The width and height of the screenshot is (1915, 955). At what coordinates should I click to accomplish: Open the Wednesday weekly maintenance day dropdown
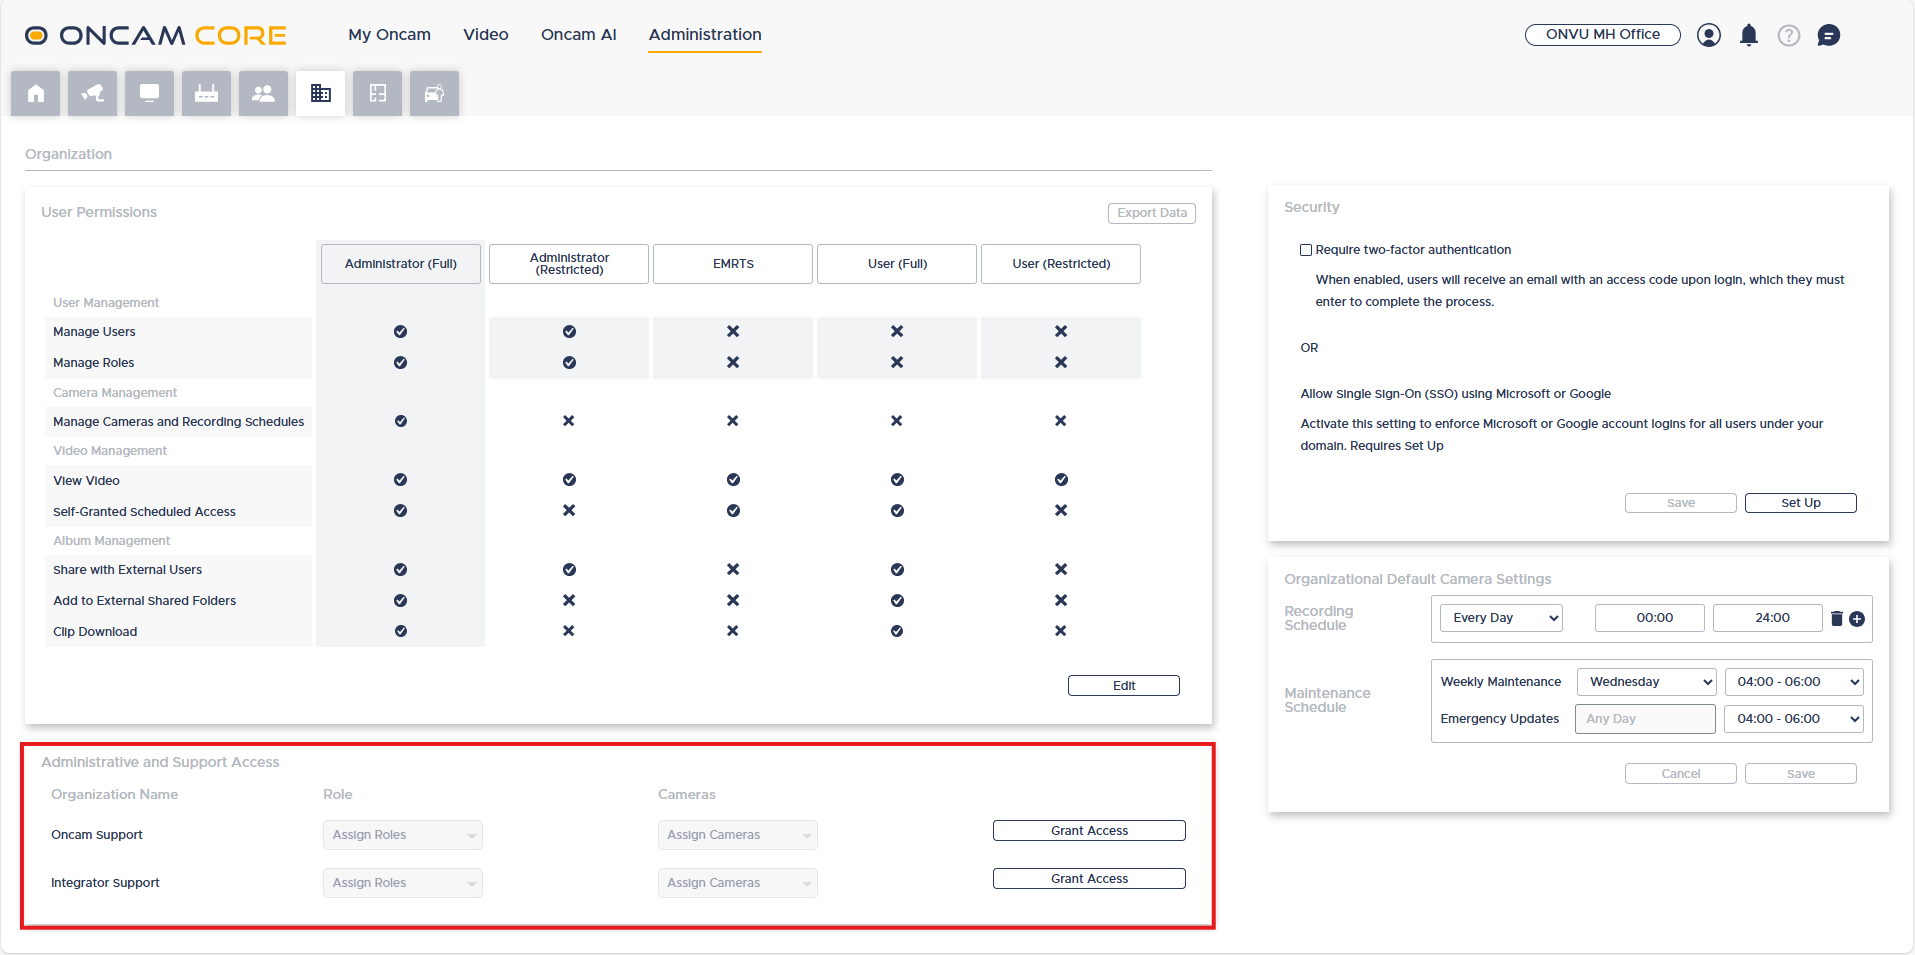pyautogui.click(x=1646, y=682)
